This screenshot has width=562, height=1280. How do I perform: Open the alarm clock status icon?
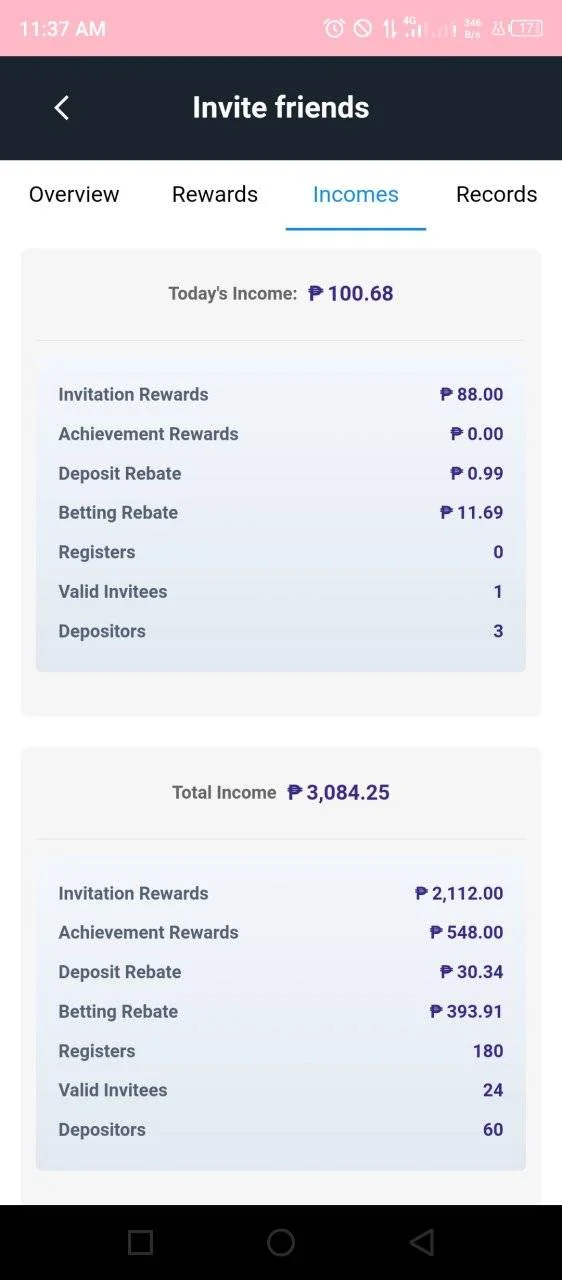pos(334,28)
